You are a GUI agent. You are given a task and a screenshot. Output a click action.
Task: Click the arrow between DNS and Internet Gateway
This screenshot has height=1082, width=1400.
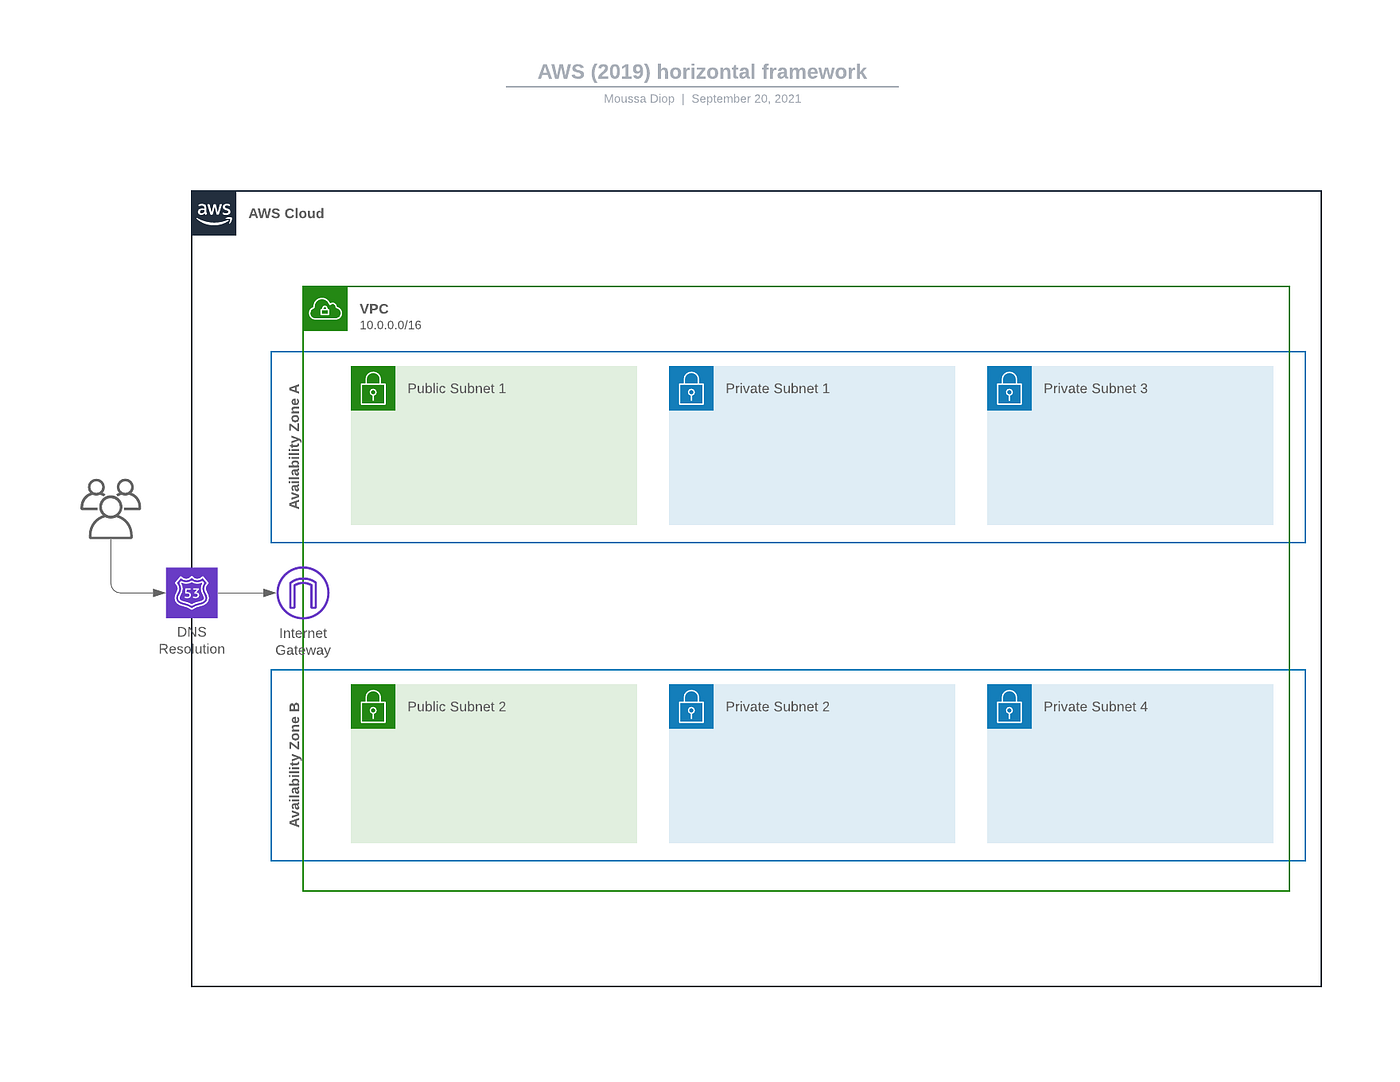point(244,592)
